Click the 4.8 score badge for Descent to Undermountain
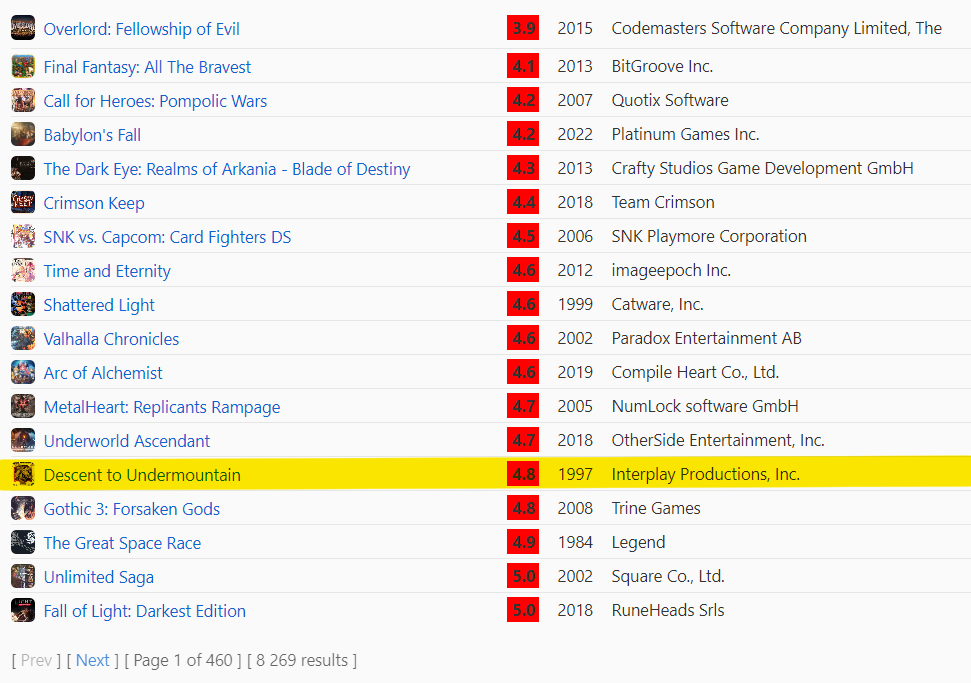The image size is (971, 683). [523, 474]
